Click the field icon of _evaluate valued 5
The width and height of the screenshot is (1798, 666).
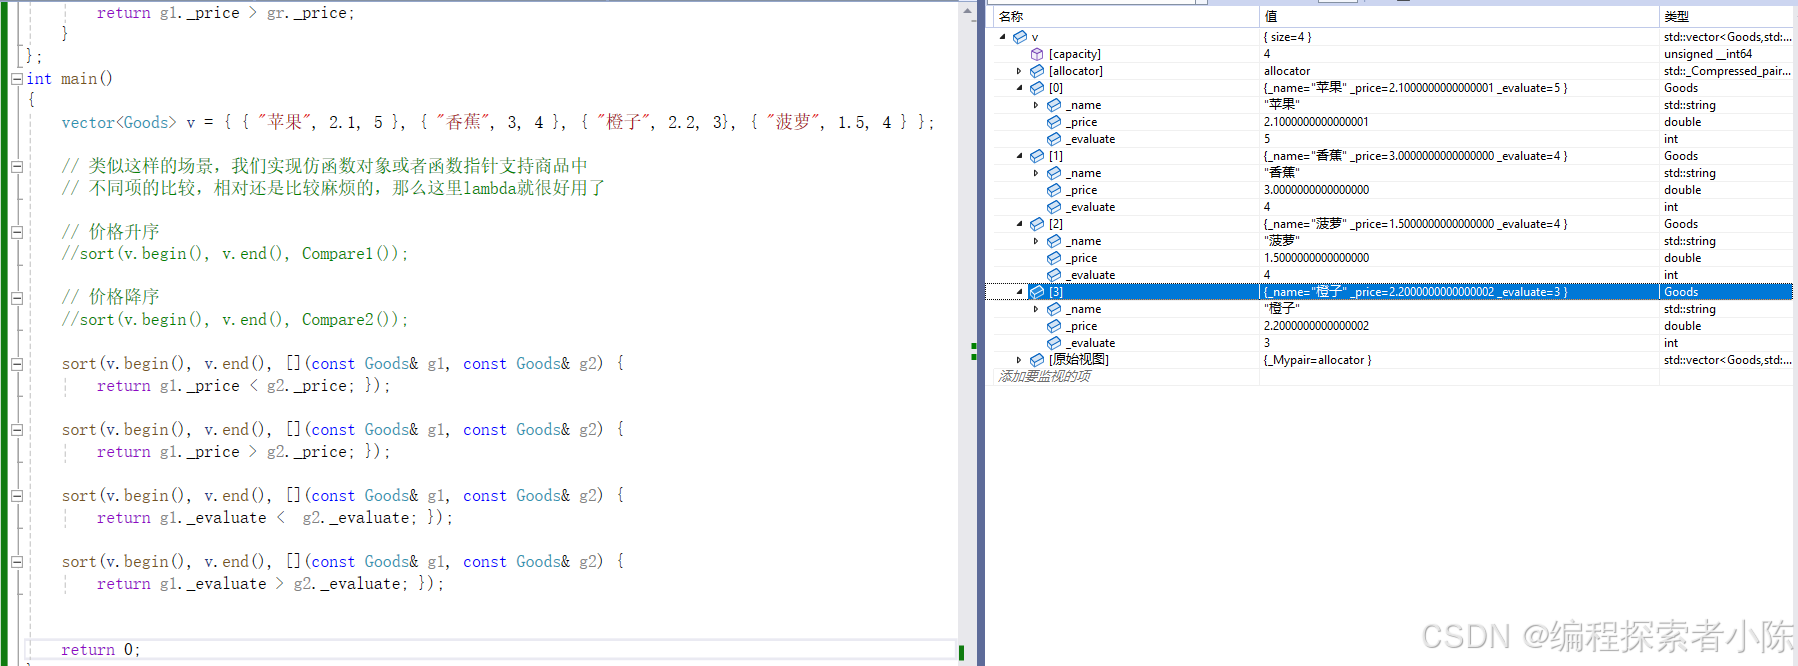tap(1054, 139)
